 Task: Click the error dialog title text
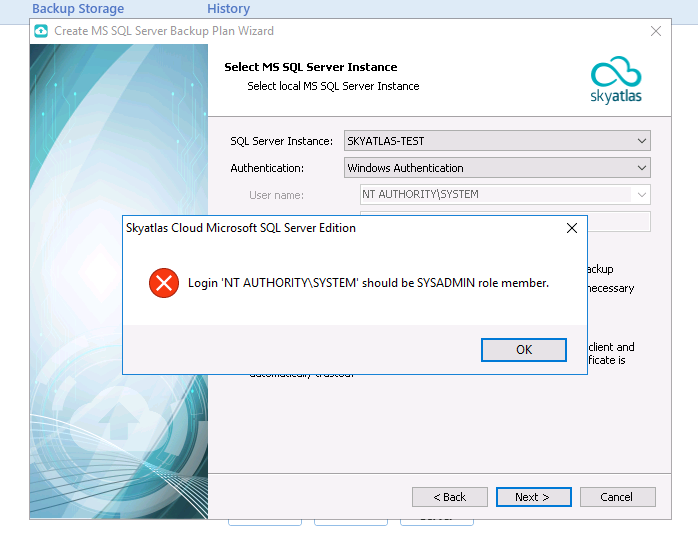tap(241, 228)
